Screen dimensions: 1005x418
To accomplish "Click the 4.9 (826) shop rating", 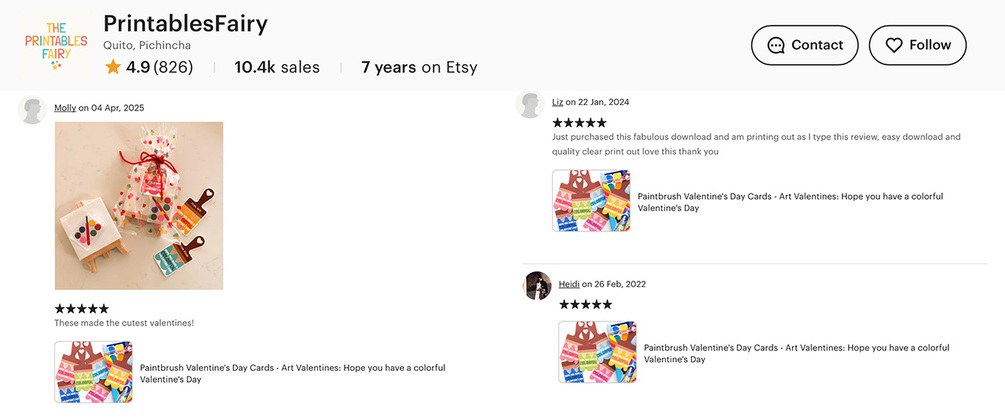I will [159, 68].
